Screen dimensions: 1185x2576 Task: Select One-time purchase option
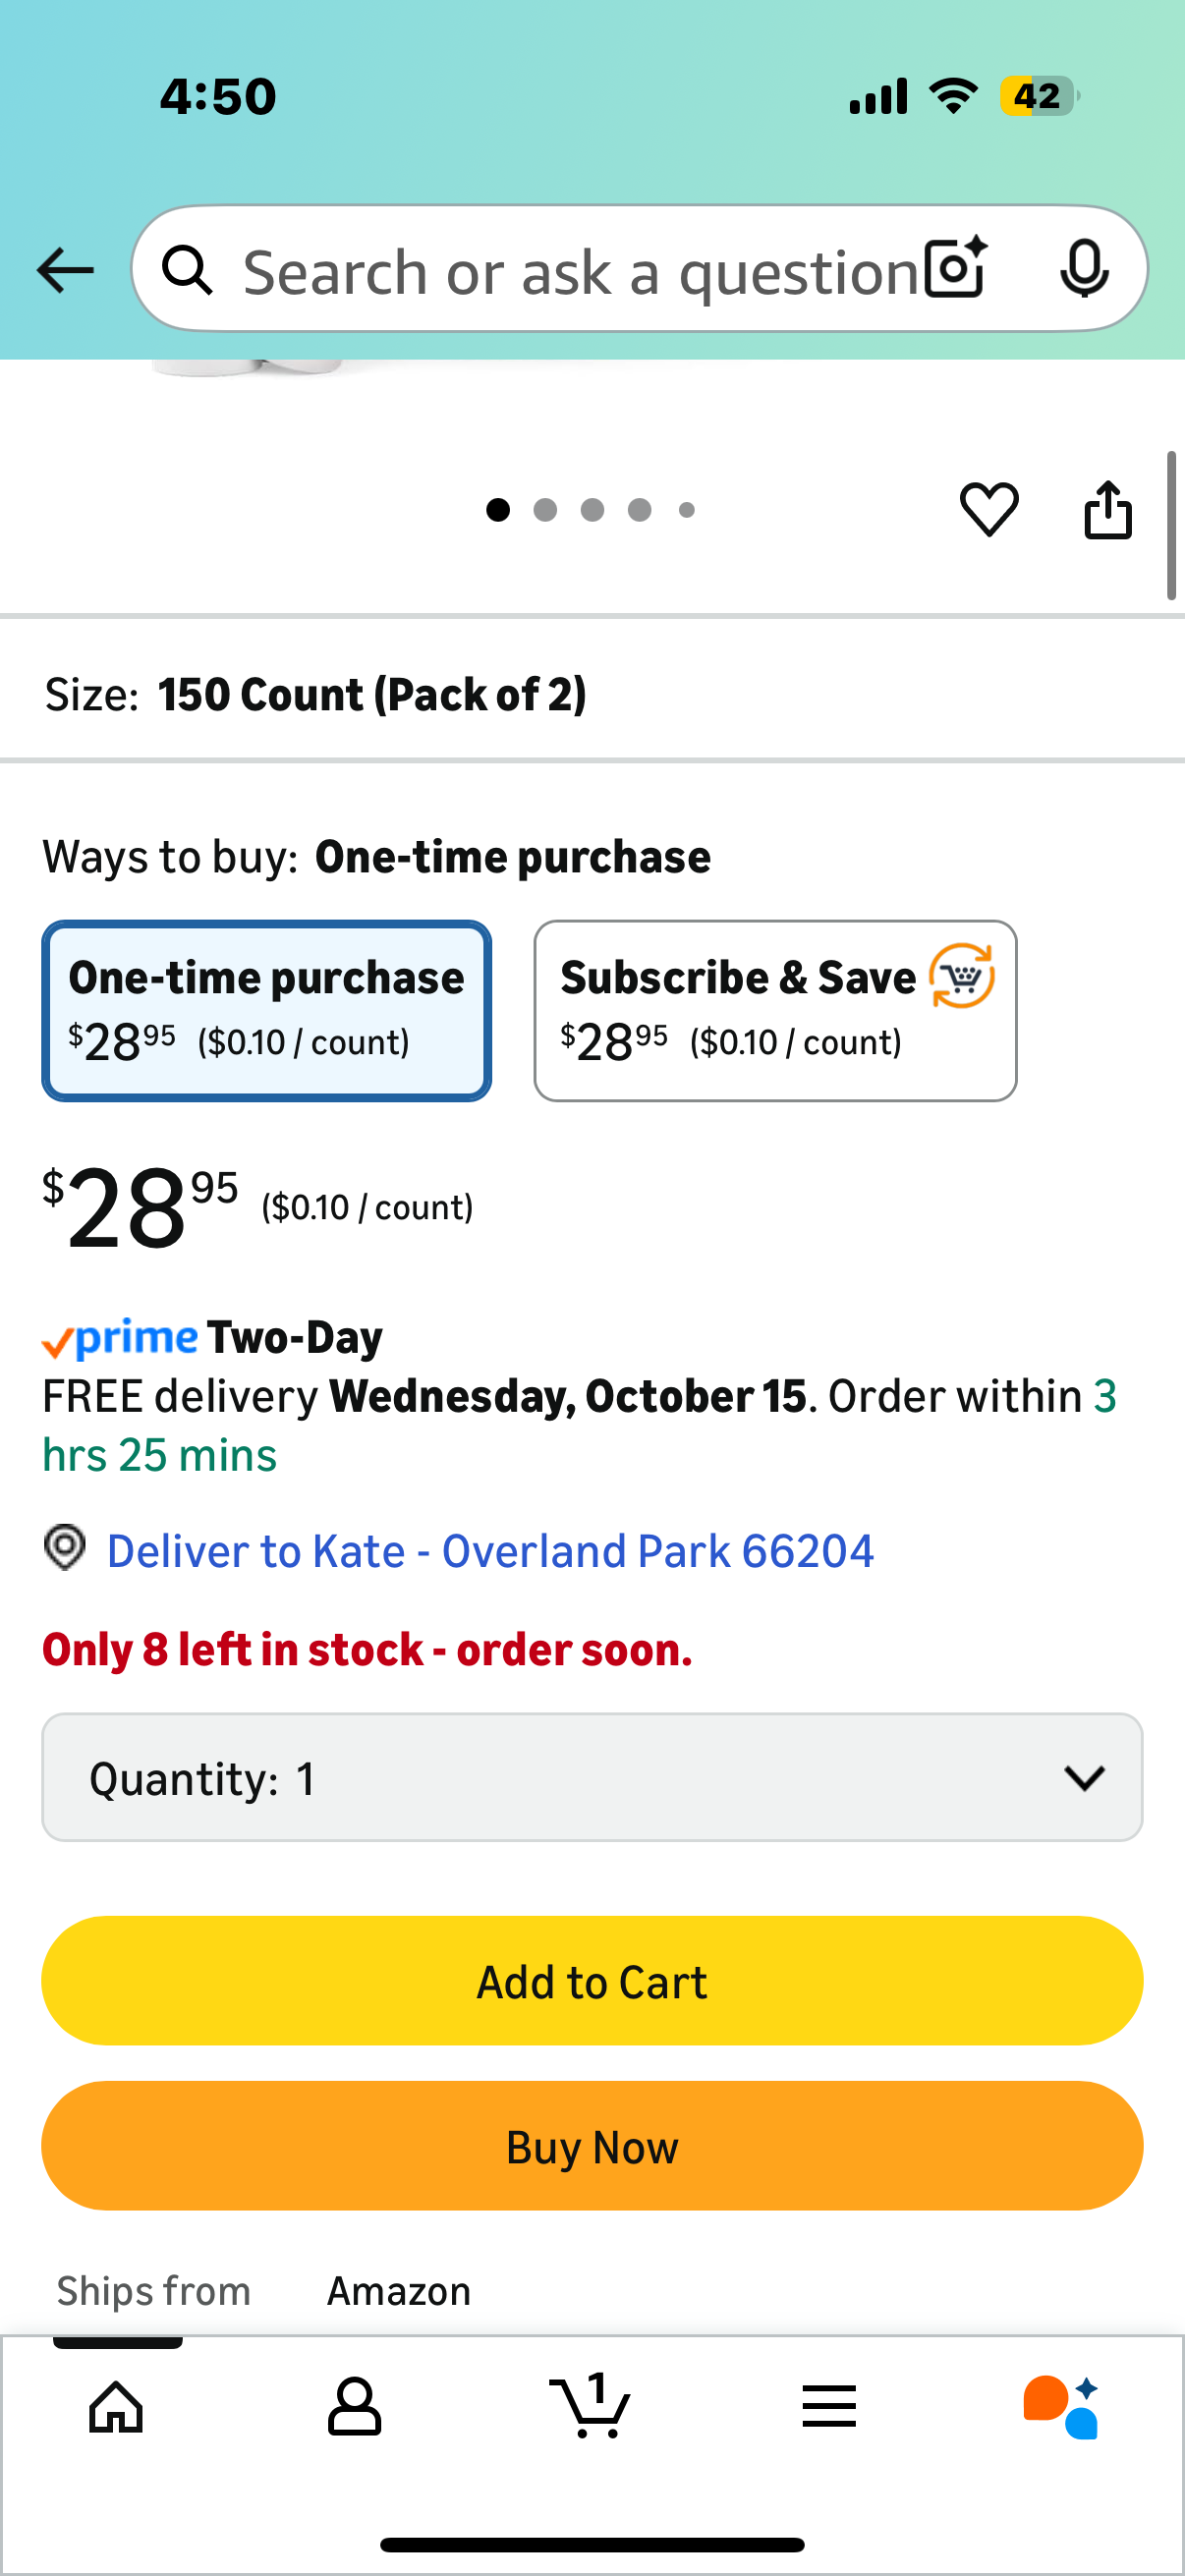tap(266, 1010)
